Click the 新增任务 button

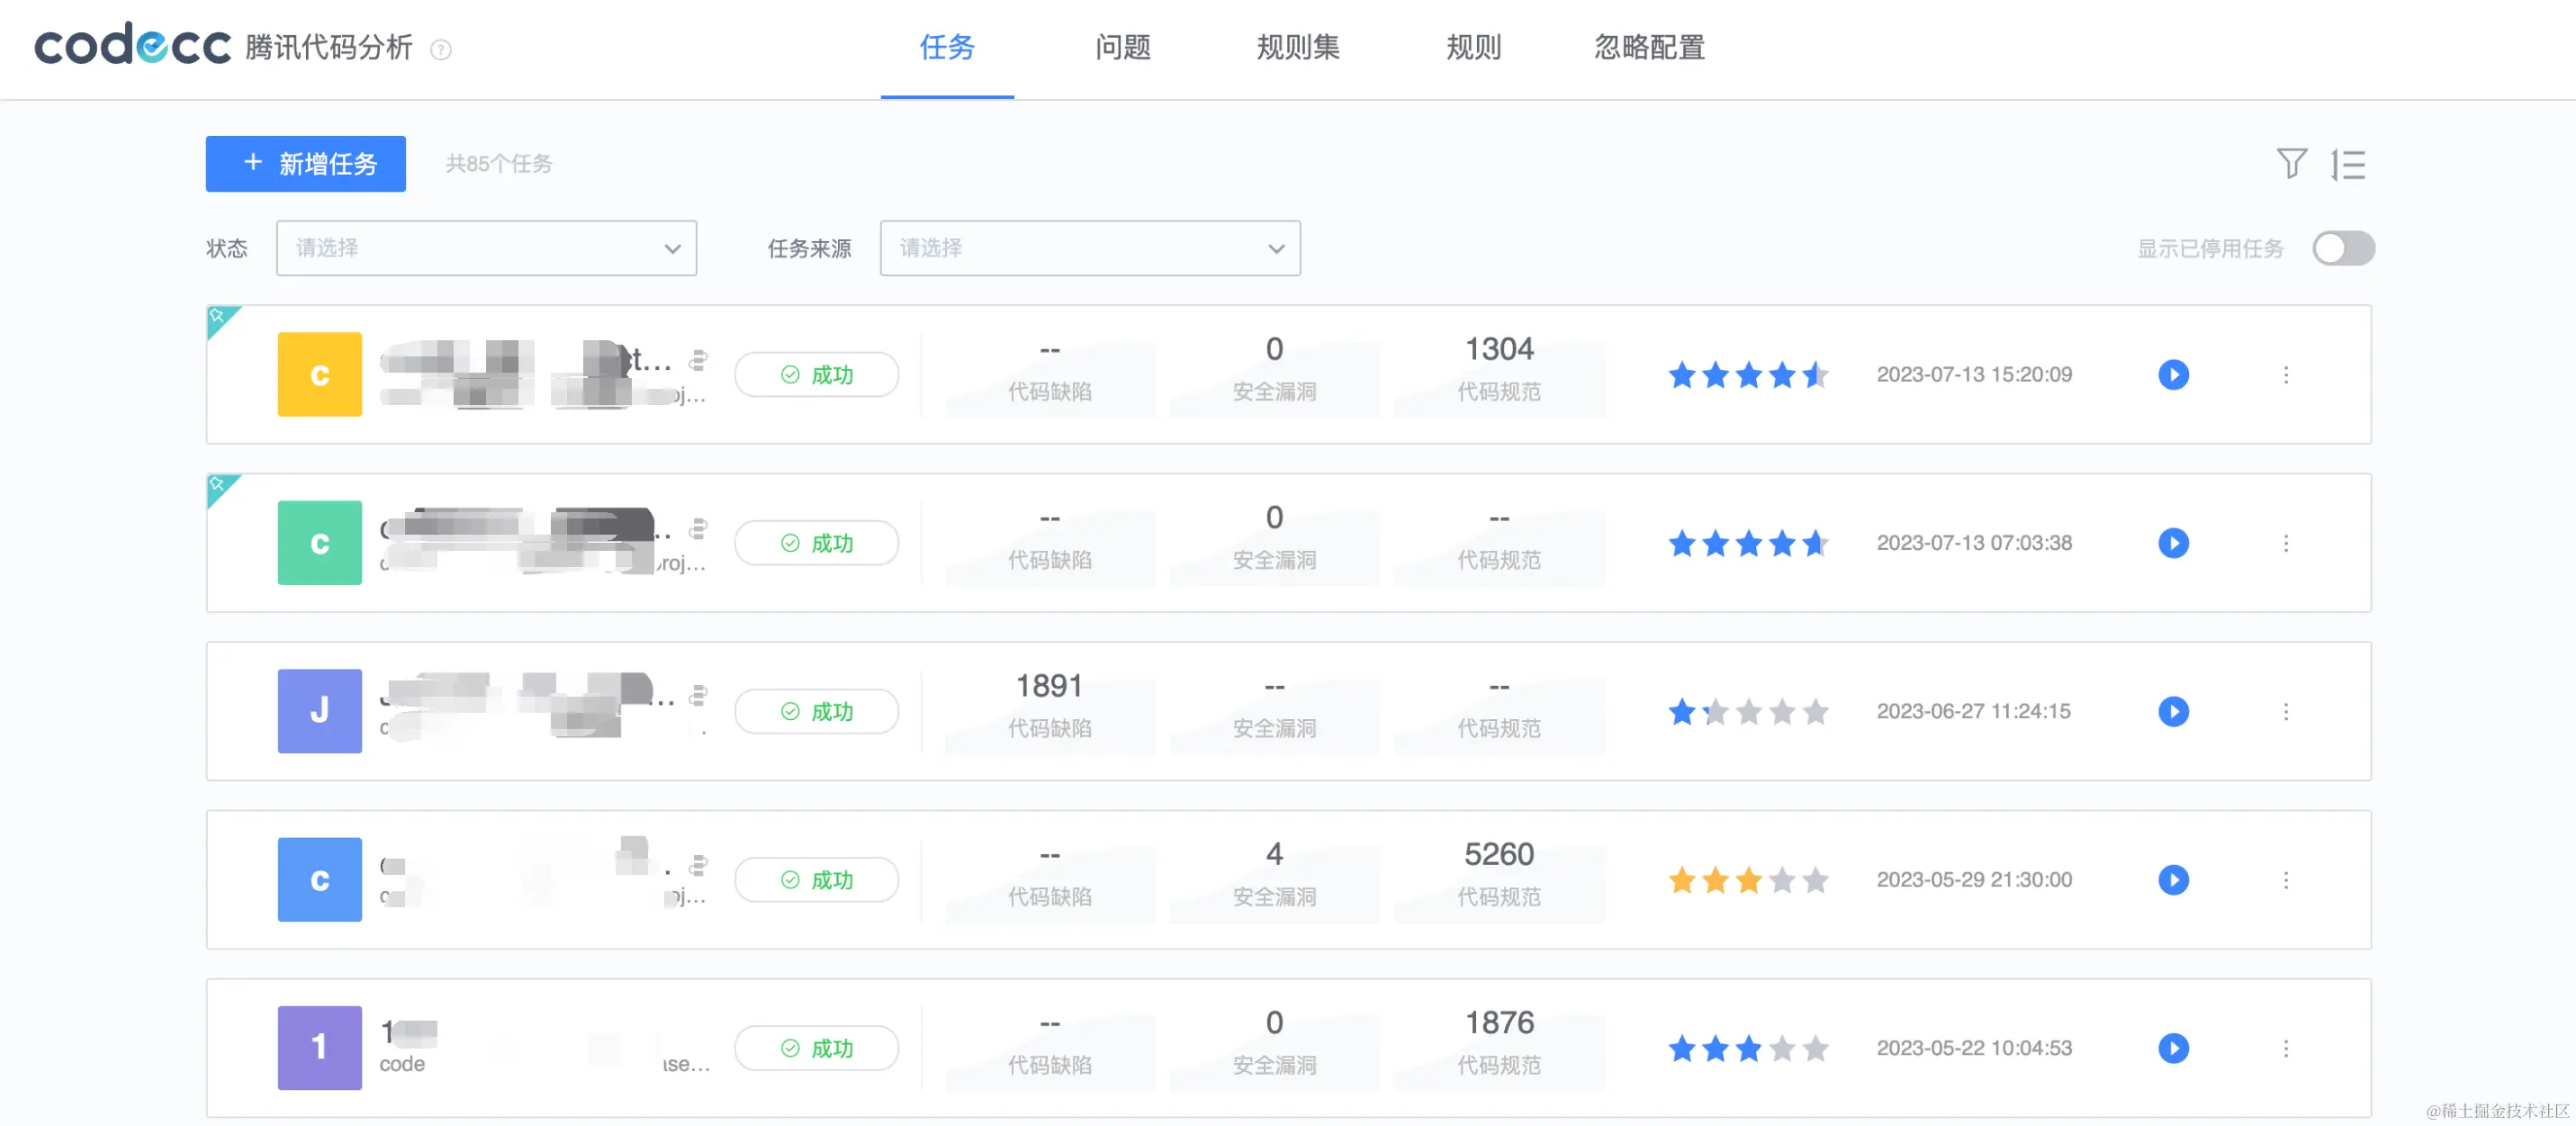pyautogui.click(x=305, y=163)
